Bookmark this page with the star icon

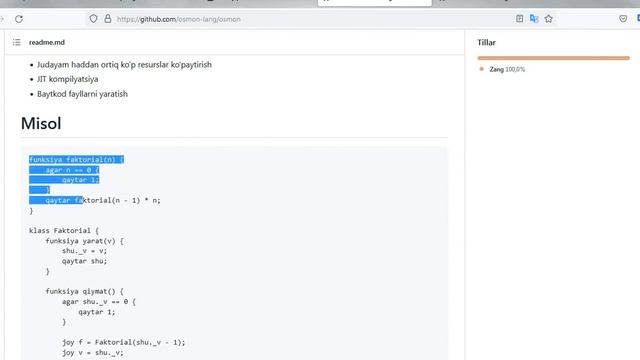coord(549,19)
